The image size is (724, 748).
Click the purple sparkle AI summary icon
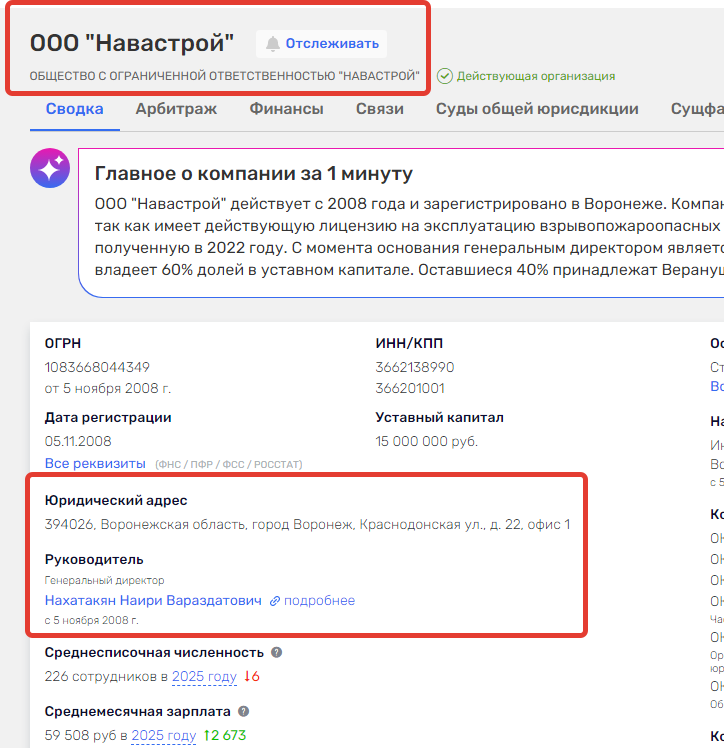point(50,167)
